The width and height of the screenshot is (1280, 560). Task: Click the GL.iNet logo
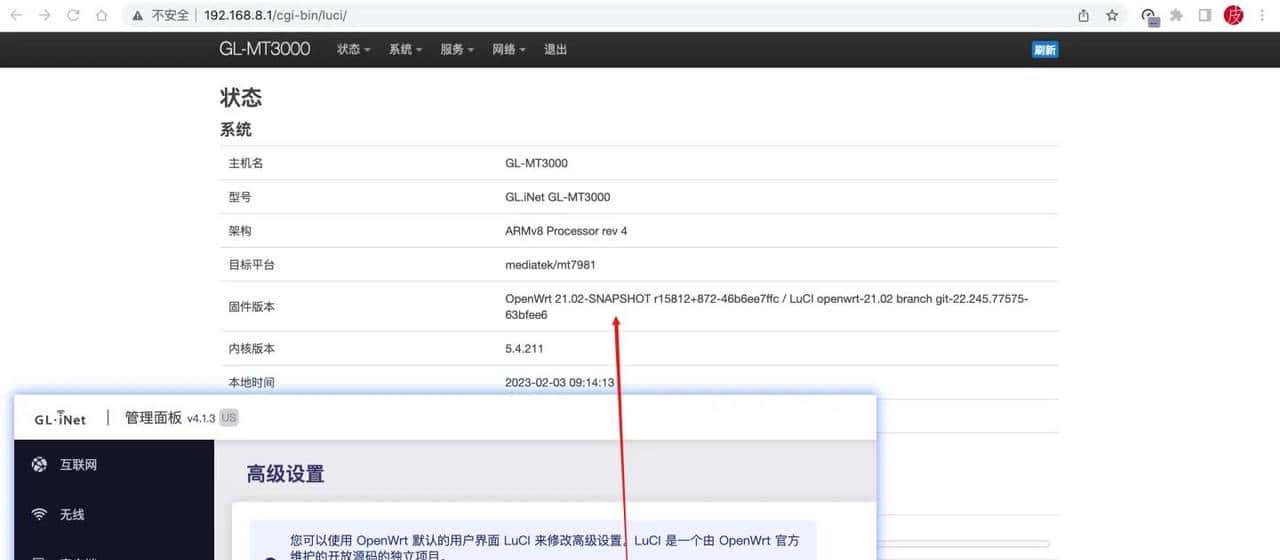pyautogui.click(x=60, y=418)
